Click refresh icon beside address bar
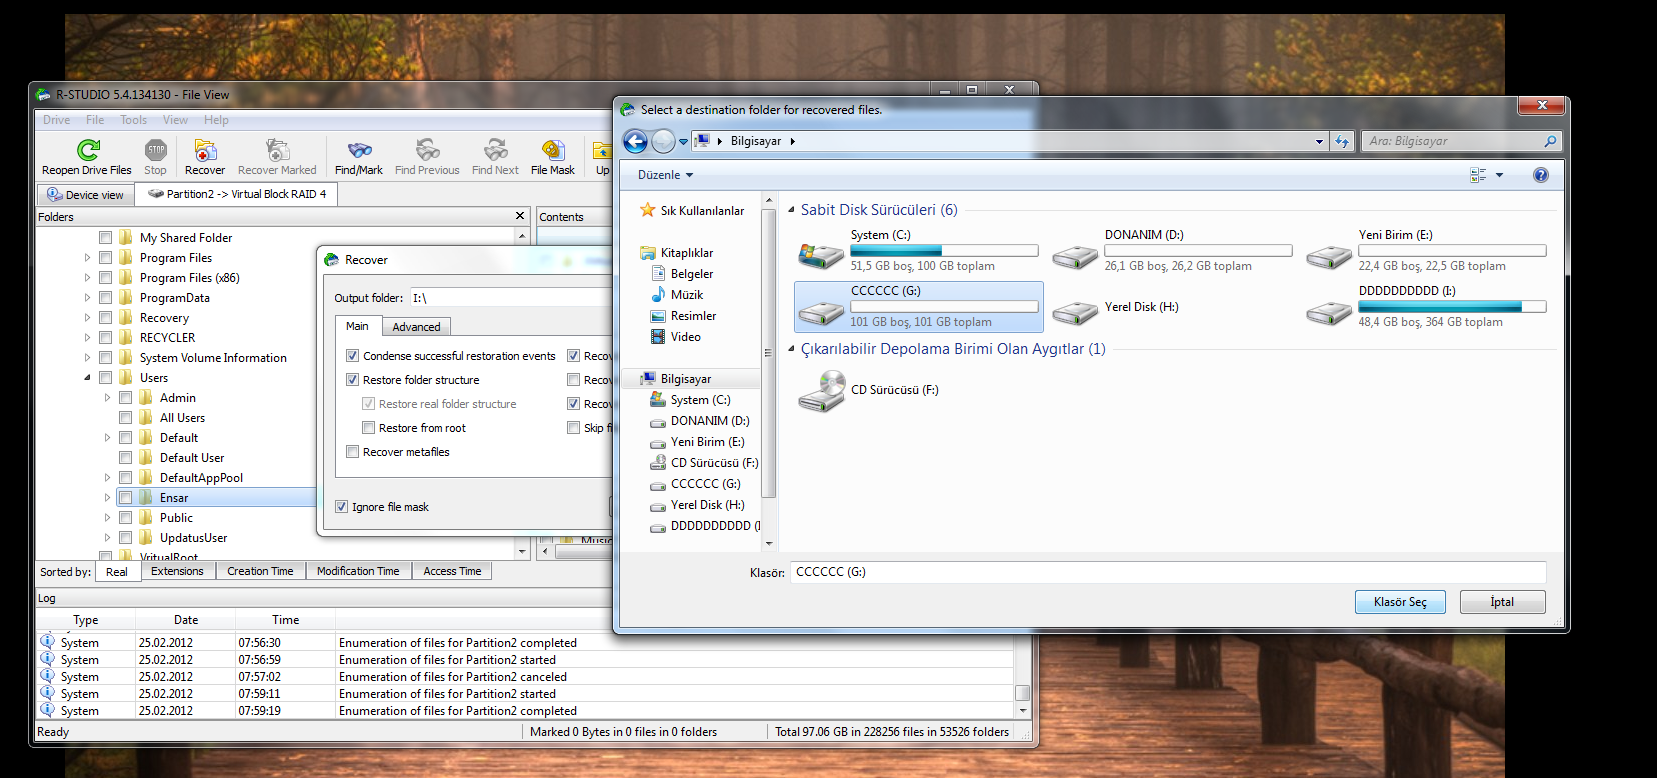Screen dimensions: 1657x778 click(1342, 141)
